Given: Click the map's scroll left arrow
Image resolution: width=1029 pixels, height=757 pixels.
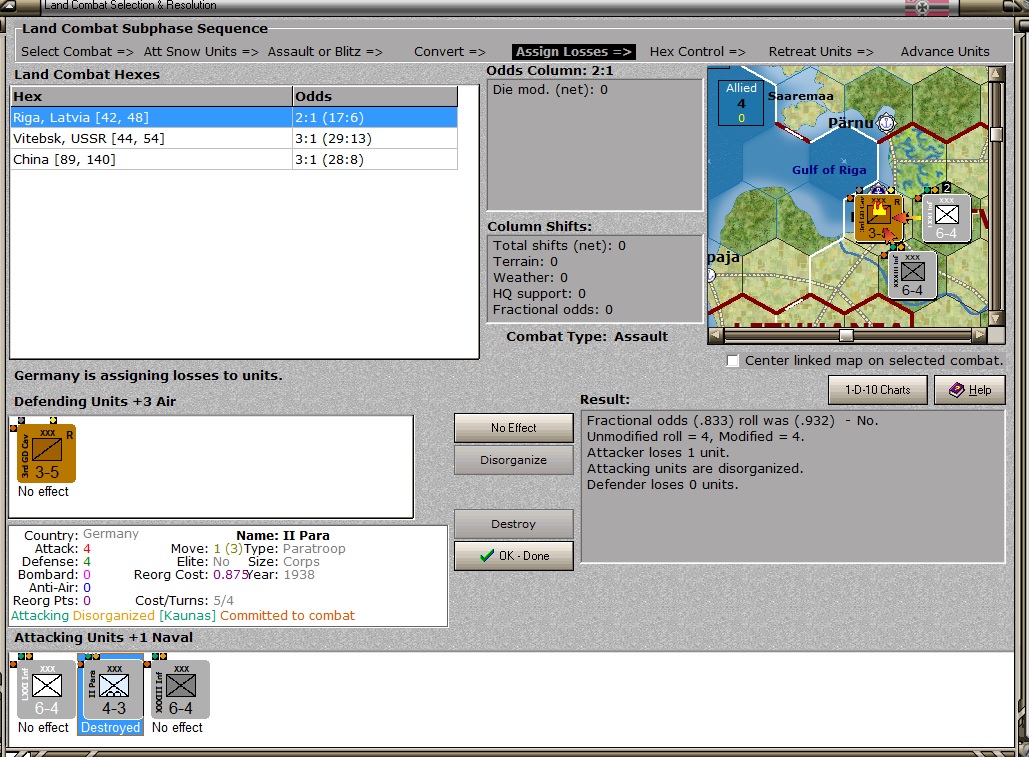Looking at the screenshot, I should pyautogui.click(x=715, y=335).
